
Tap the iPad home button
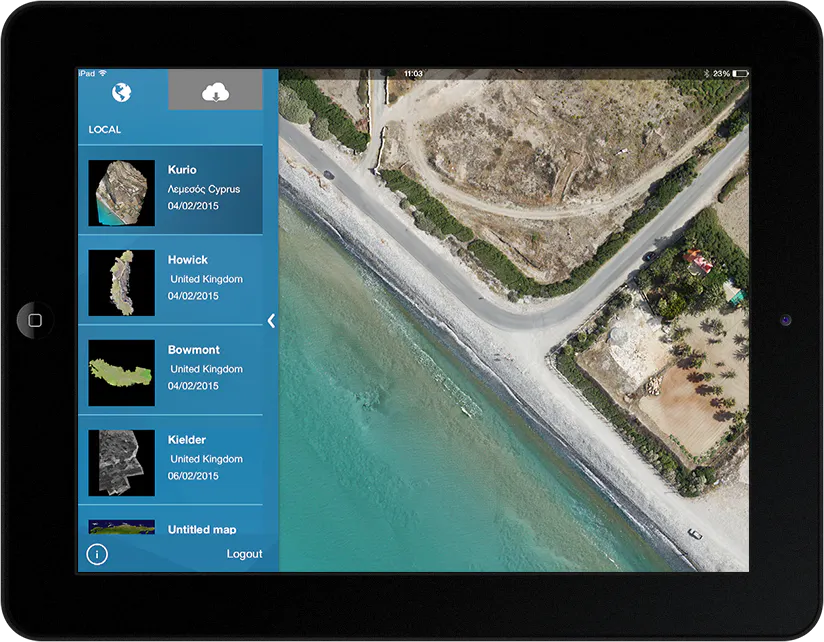tap(35, 320)
